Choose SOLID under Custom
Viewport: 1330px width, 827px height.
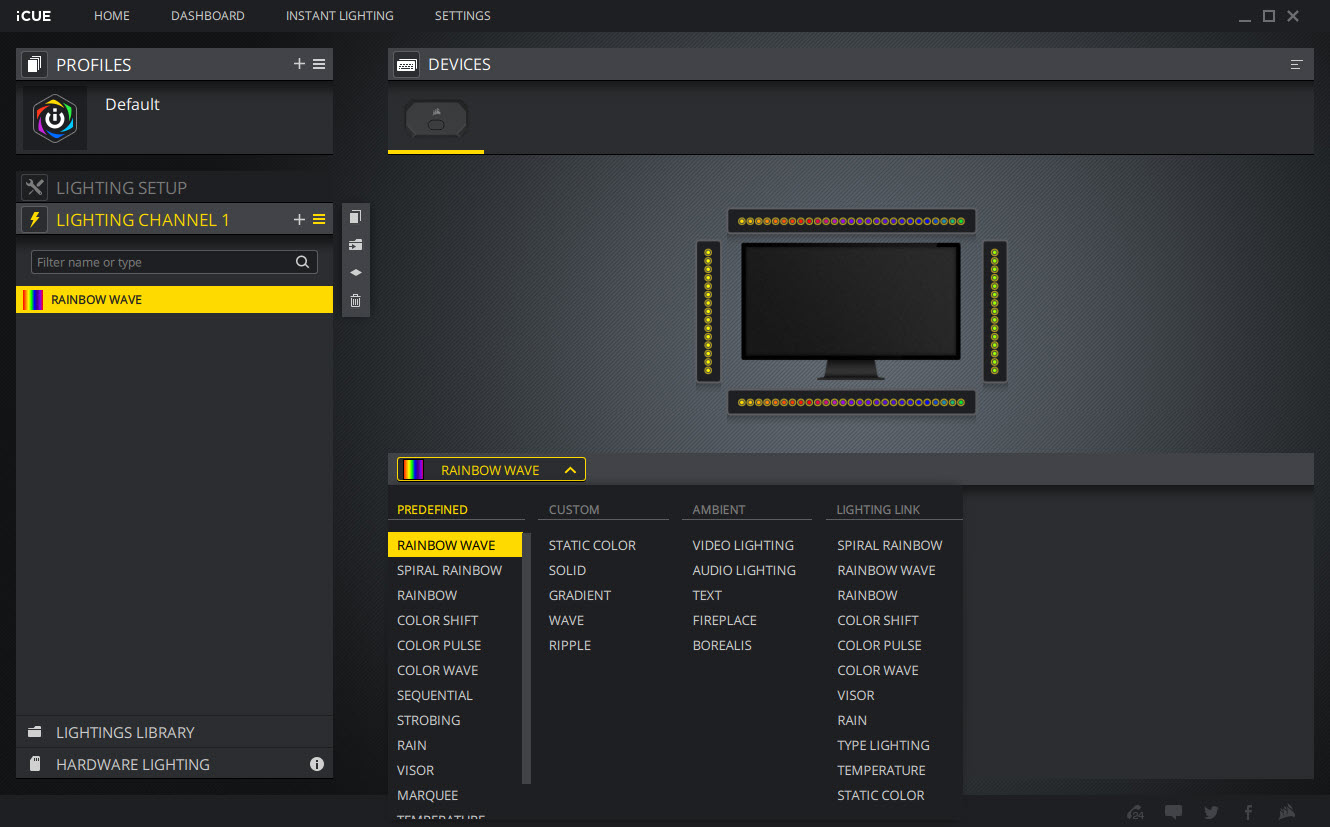tap(568, 570)
